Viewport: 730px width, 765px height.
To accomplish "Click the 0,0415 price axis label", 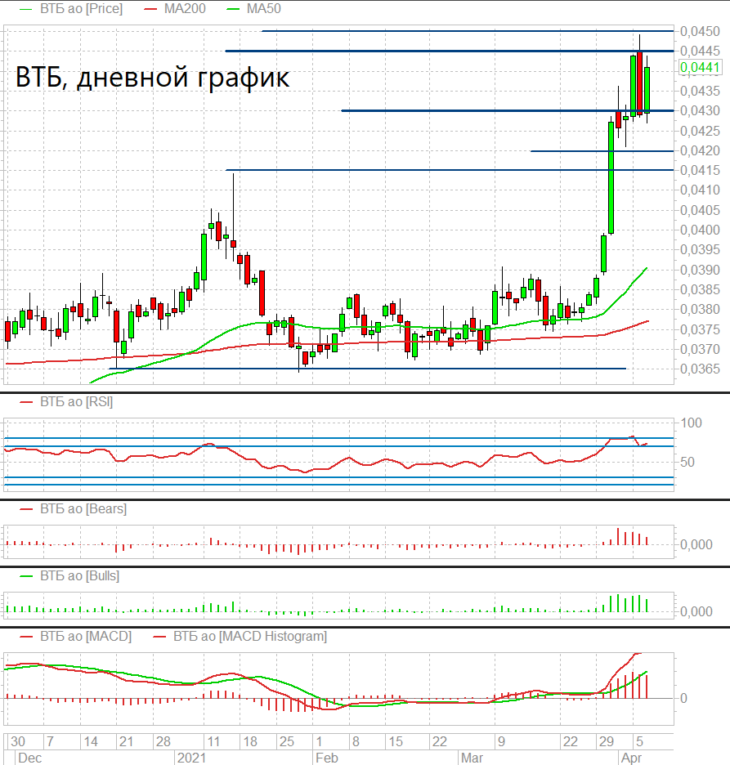I will [700, 170].
